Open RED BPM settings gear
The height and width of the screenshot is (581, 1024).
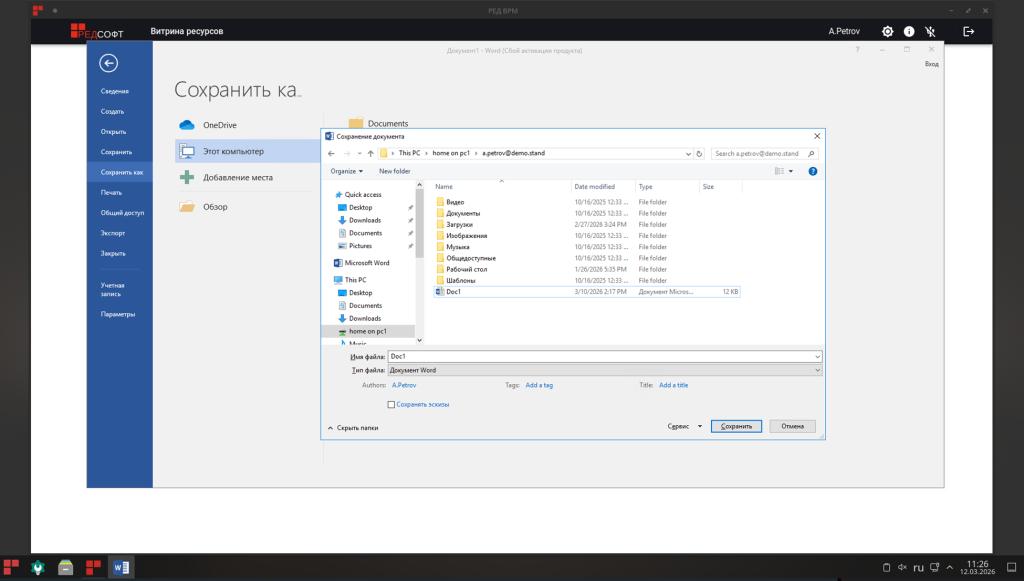pyautogui.click(x=888, y=31)
